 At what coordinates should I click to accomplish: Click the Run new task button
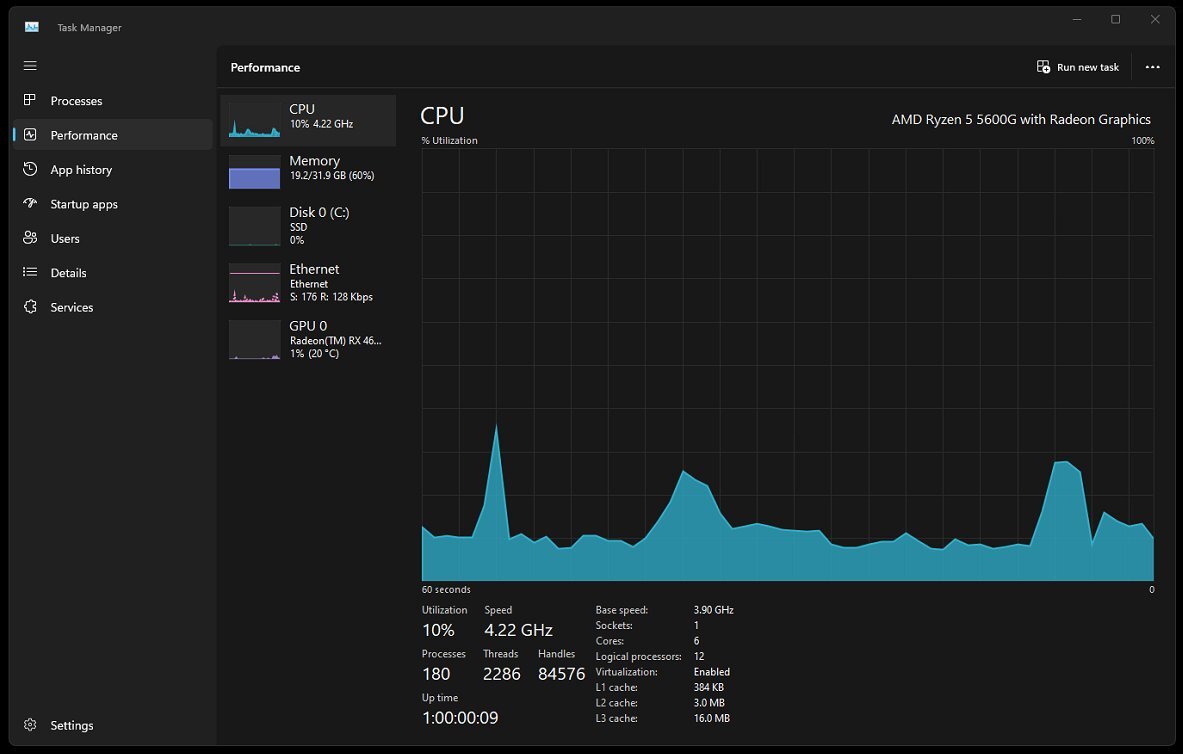1077,67
